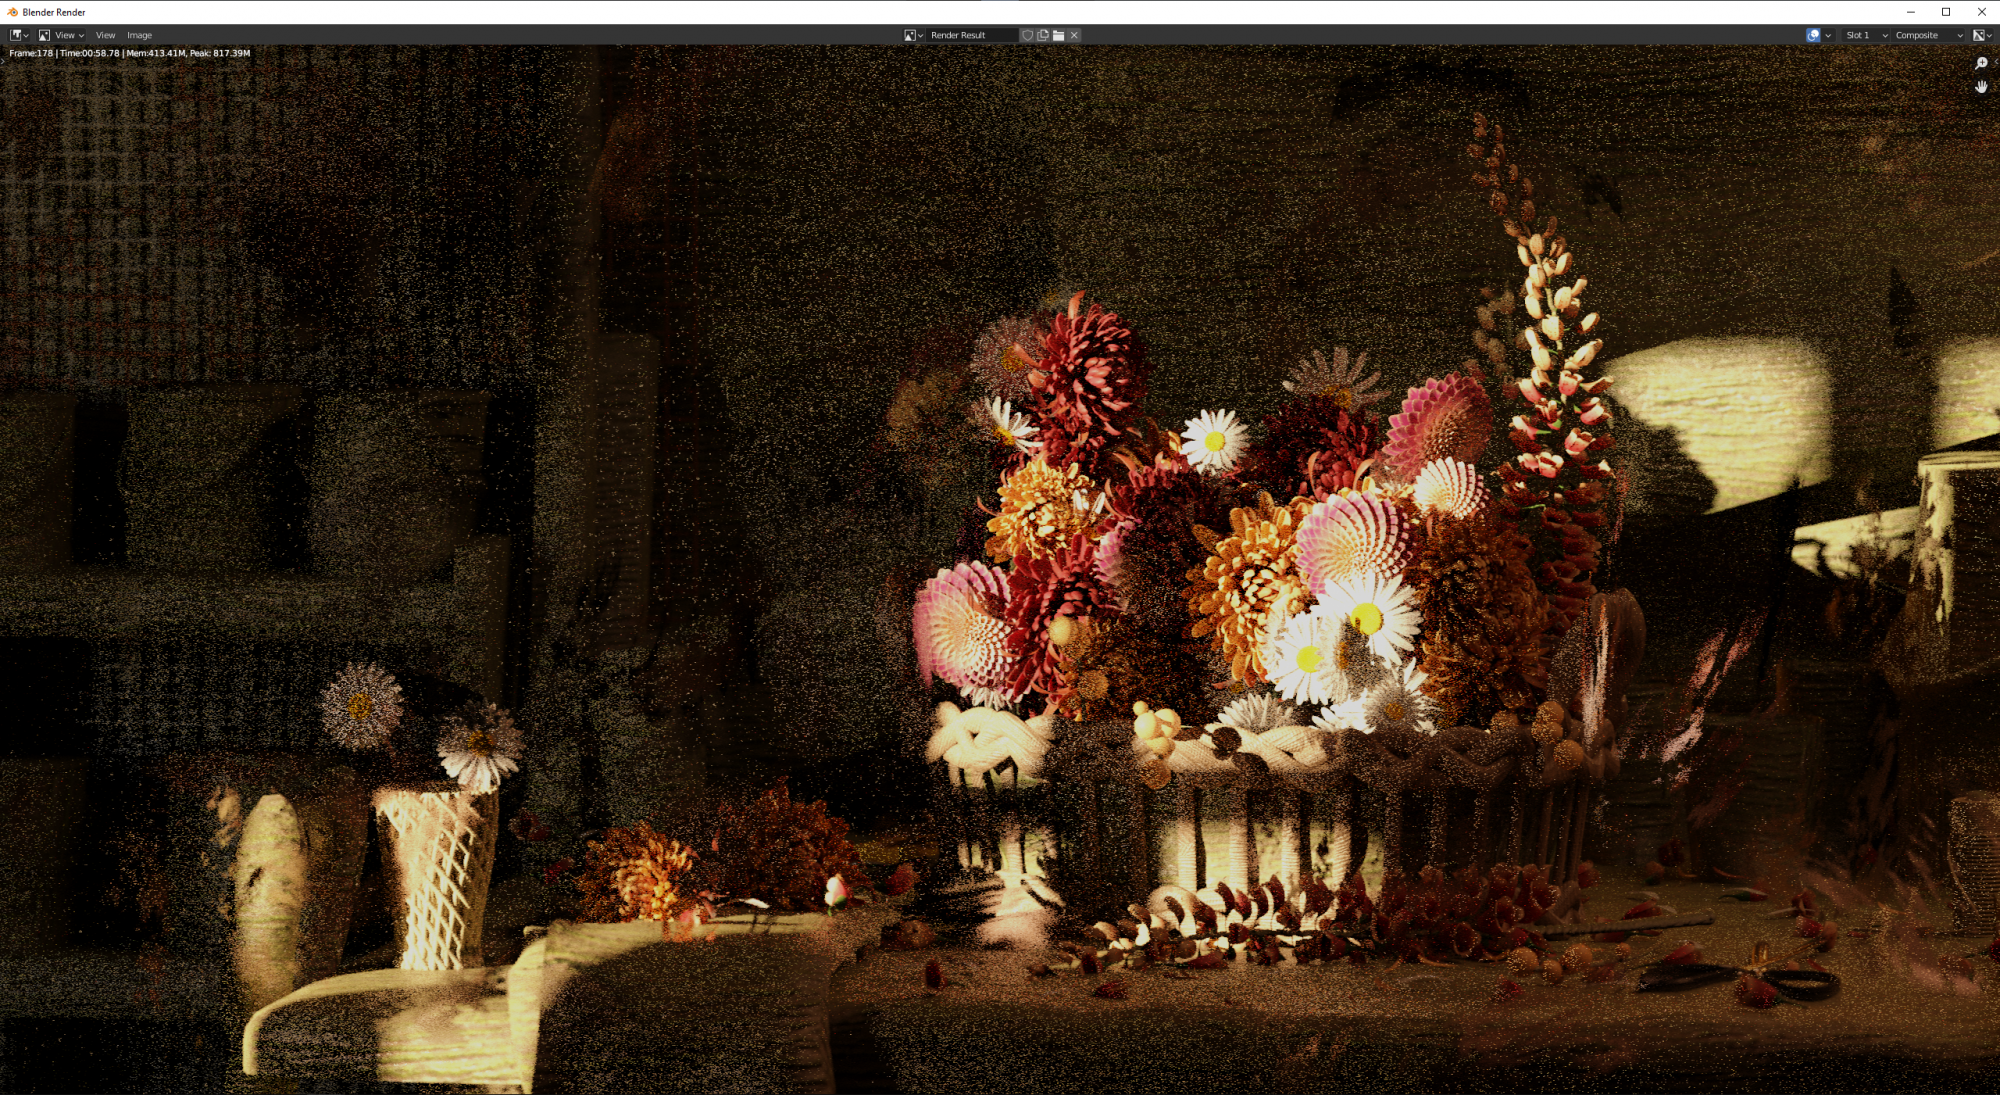Click the rendered flower bouquet image
Screen dimensions: 2000x1095
[1250, 560]
